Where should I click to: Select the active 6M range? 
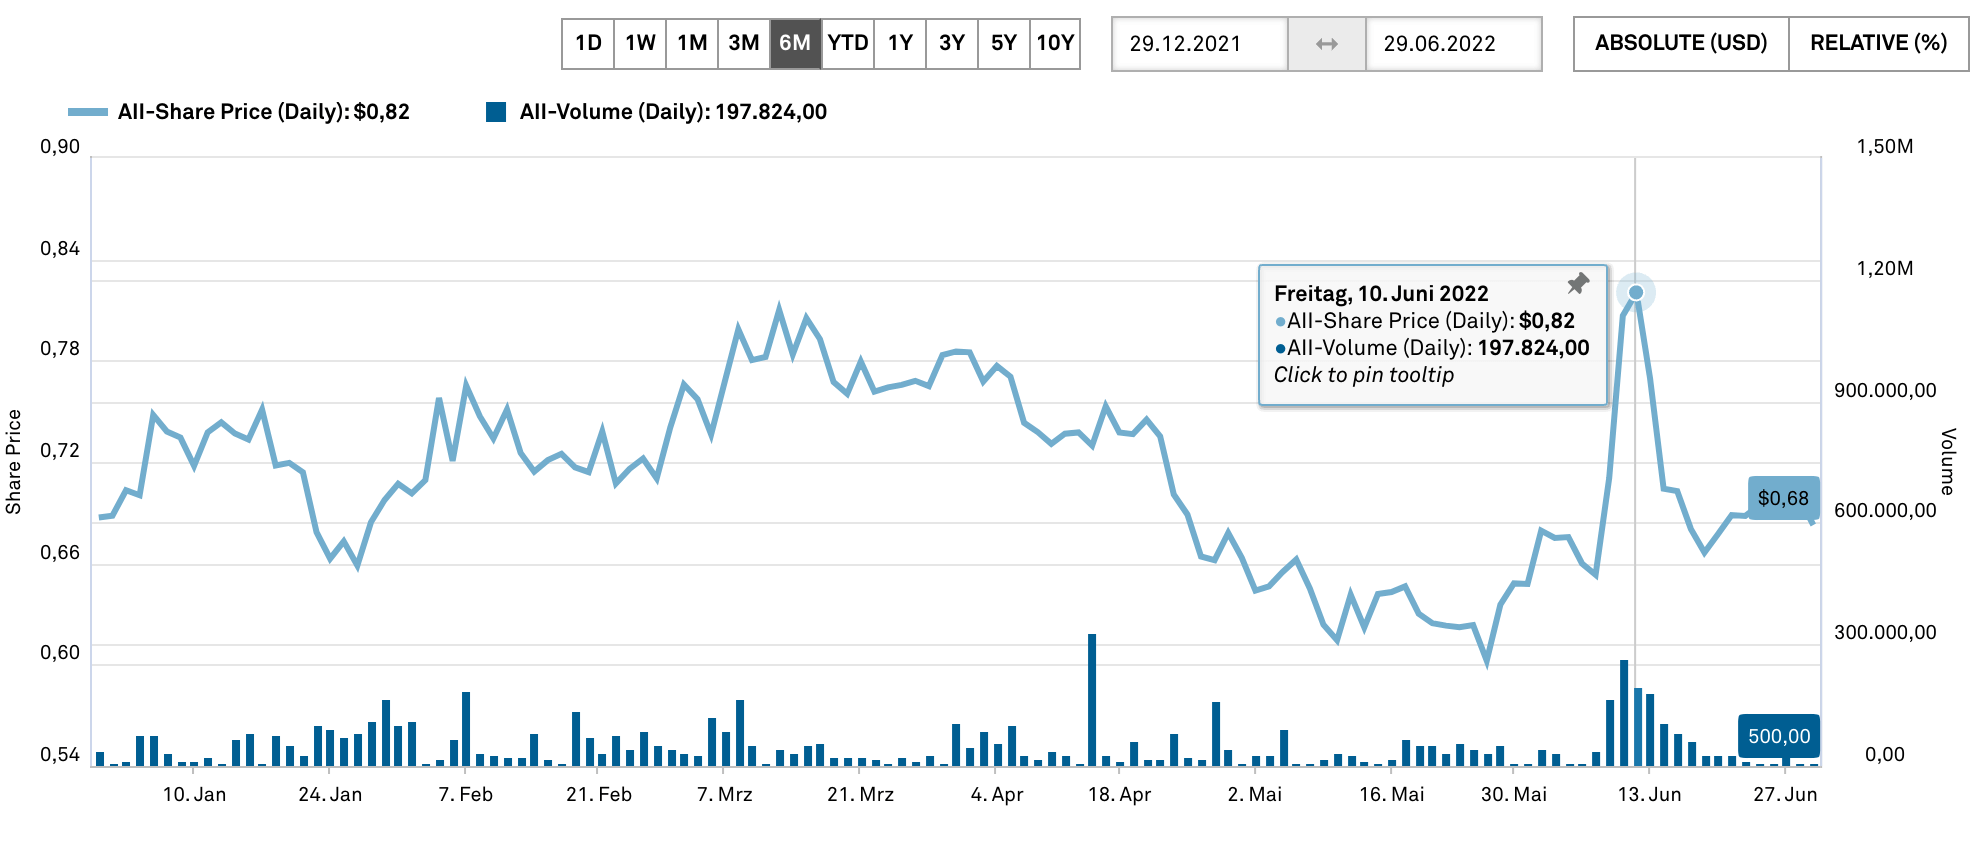point(795,43)
